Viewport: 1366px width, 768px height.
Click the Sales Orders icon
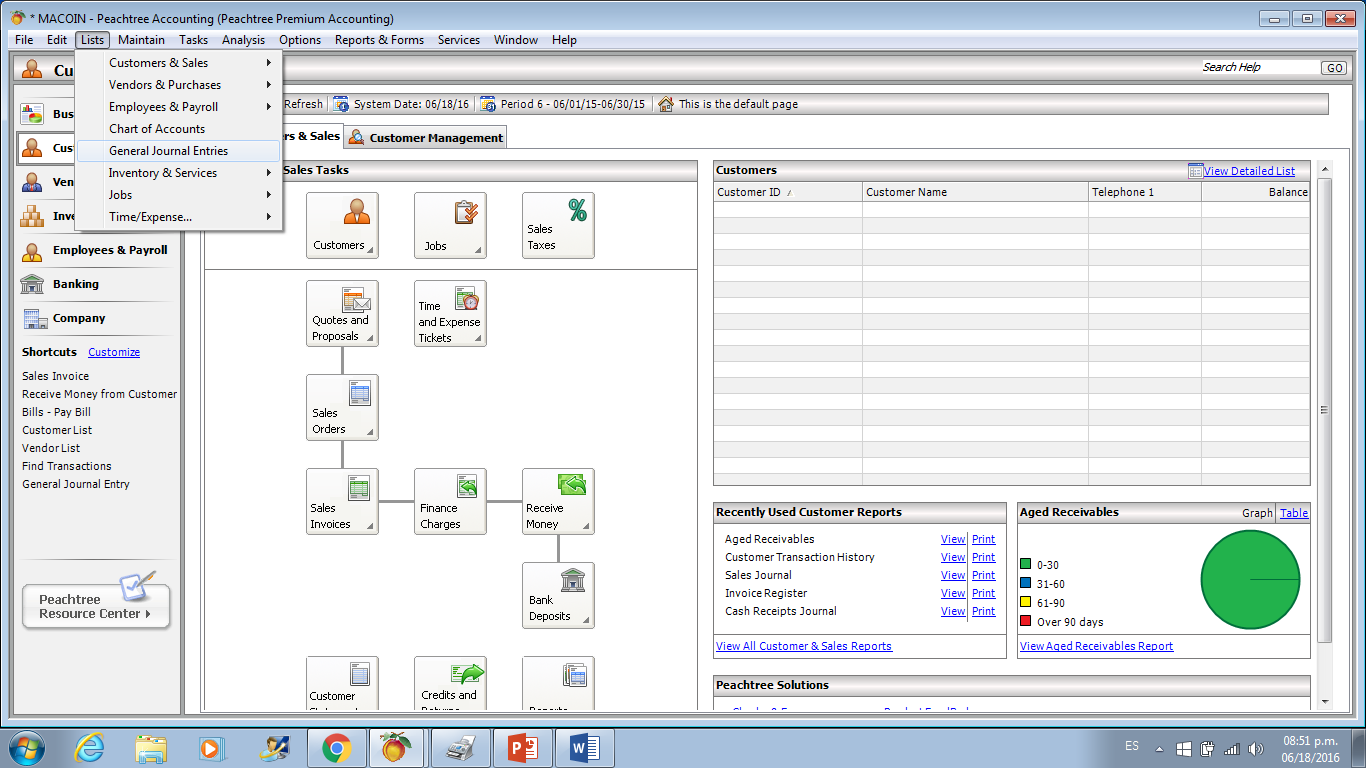point(342,407)
